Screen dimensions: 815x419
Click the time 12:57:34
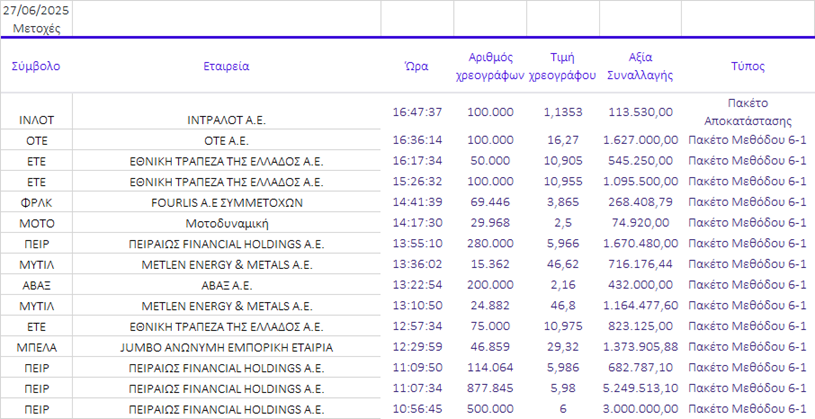[x=417, y=326]
